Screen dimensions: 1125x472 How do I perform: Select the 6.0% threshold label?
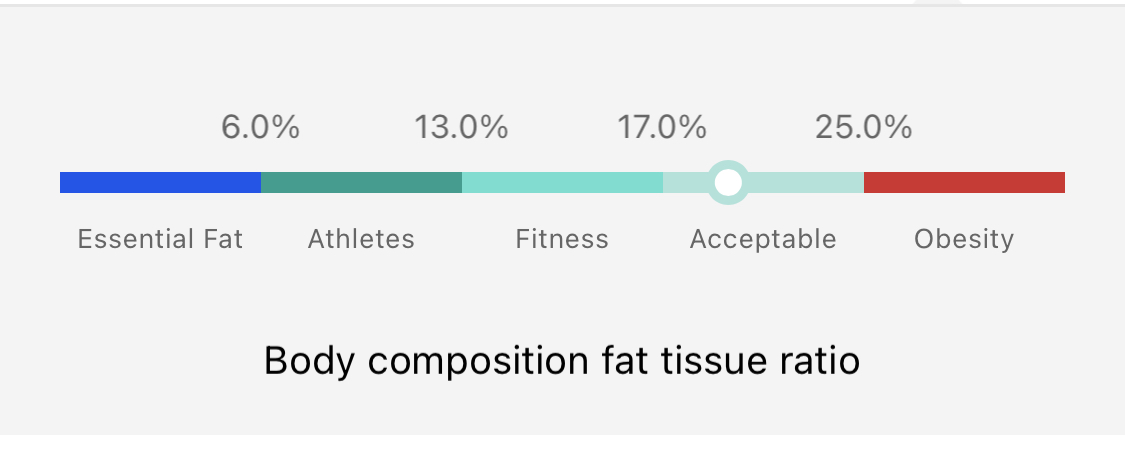click(x=260, y=128)
